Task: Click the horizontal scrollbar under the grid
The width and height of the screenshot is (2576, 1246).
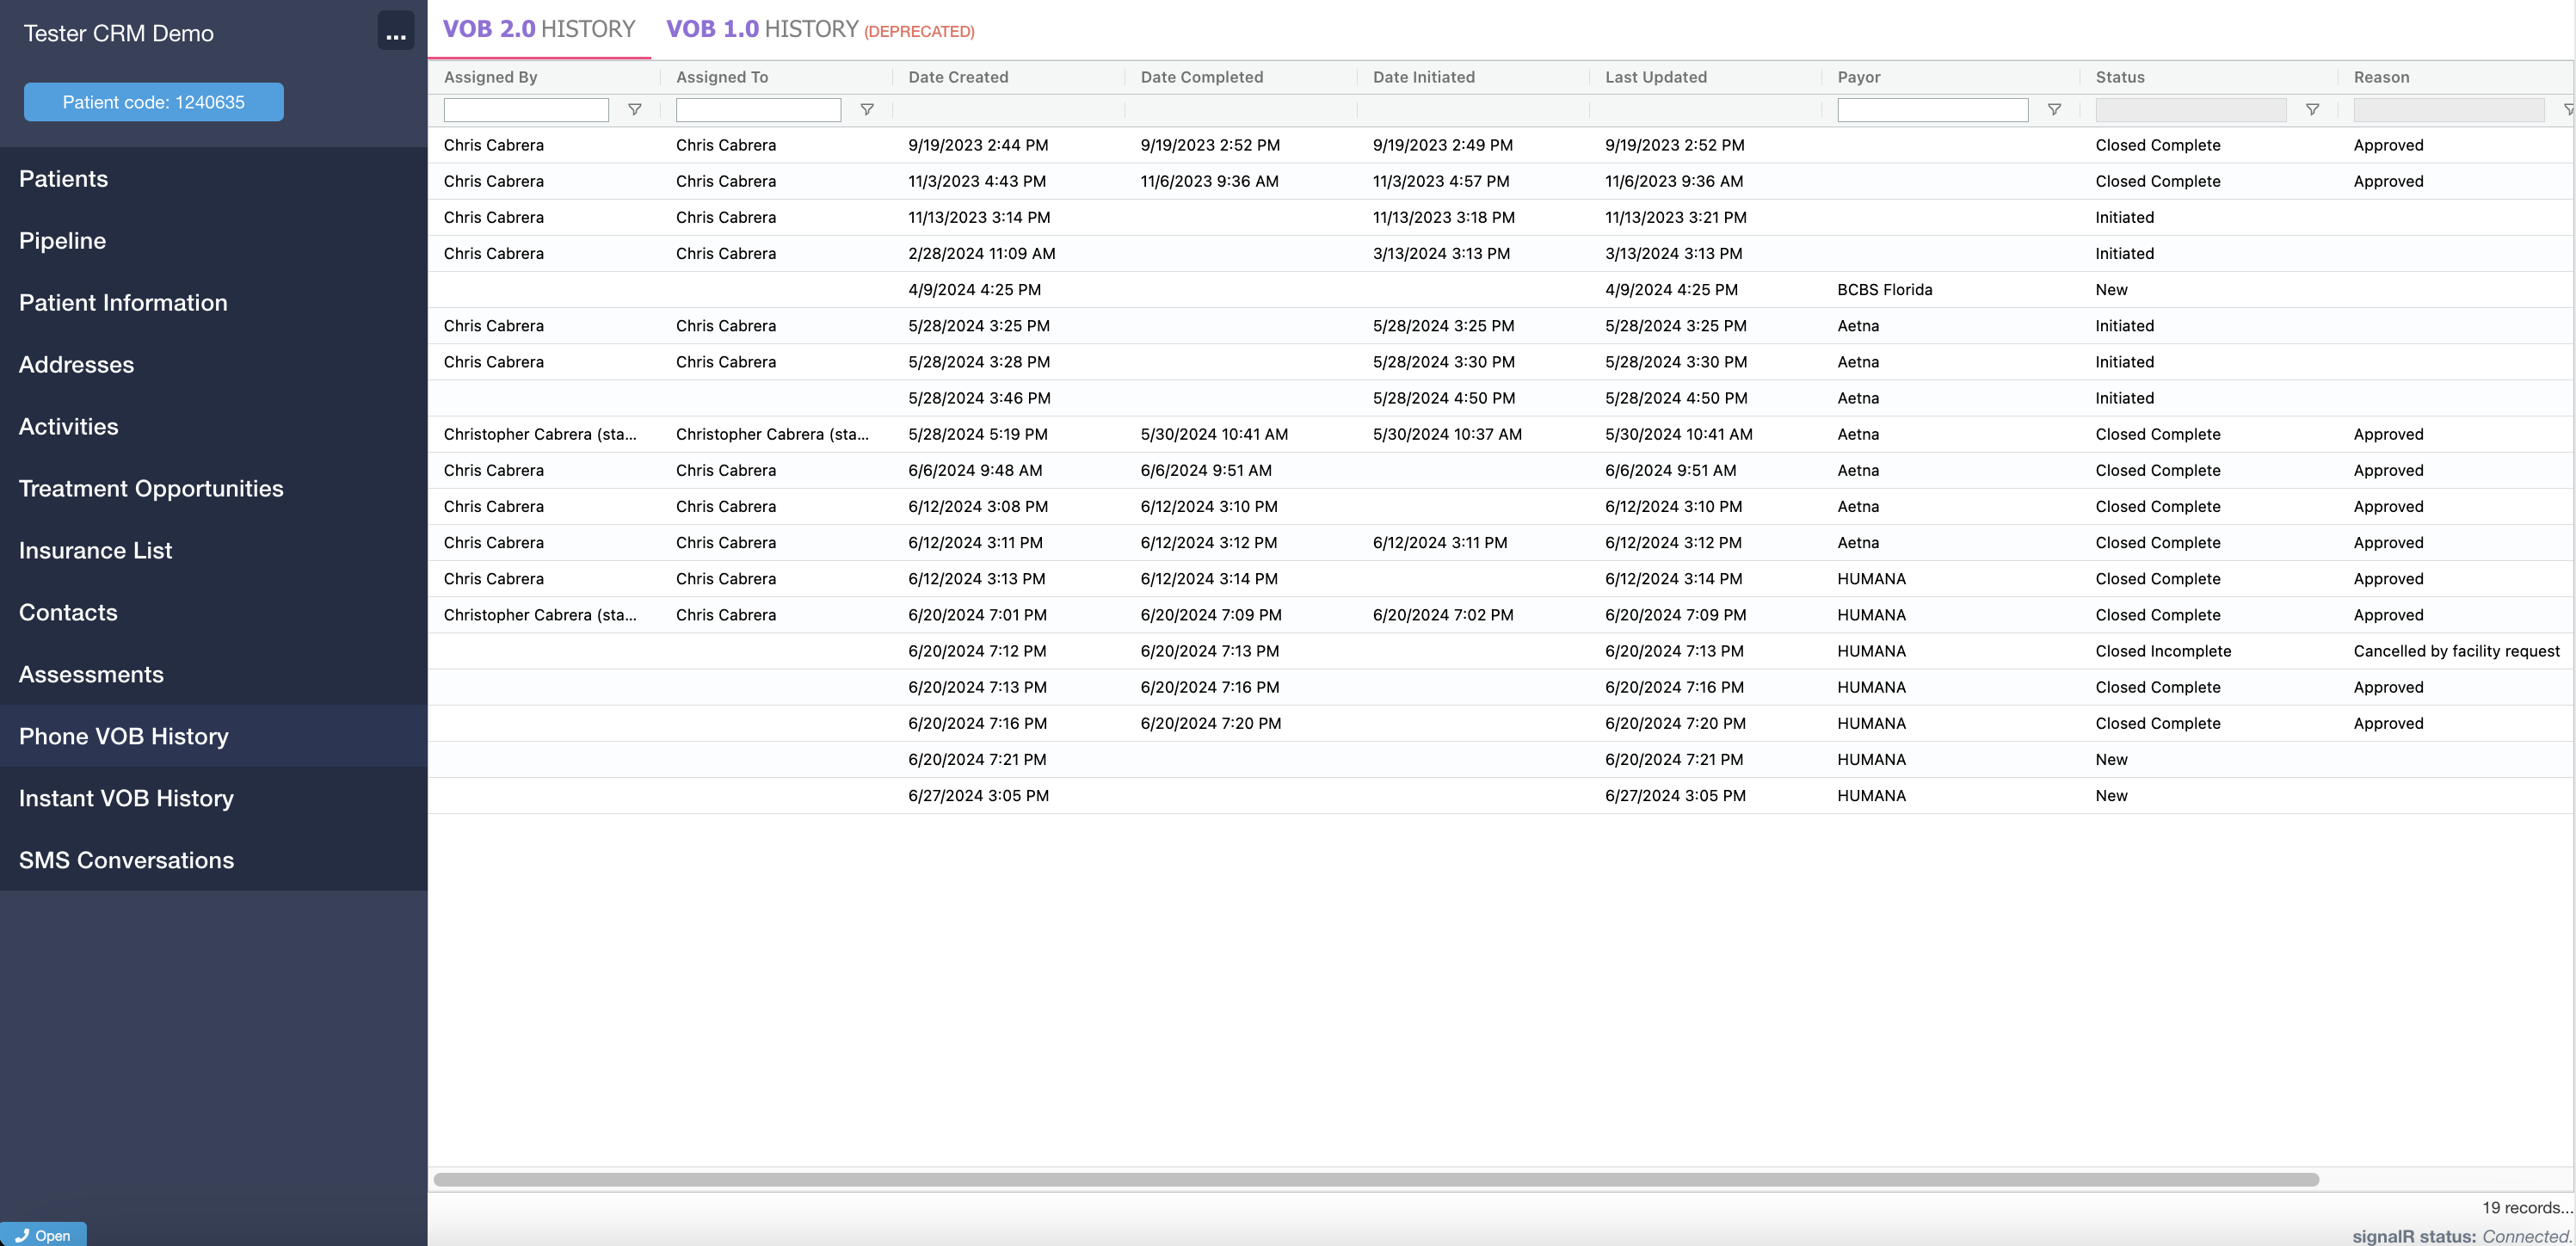Action: point(1375,1180)
